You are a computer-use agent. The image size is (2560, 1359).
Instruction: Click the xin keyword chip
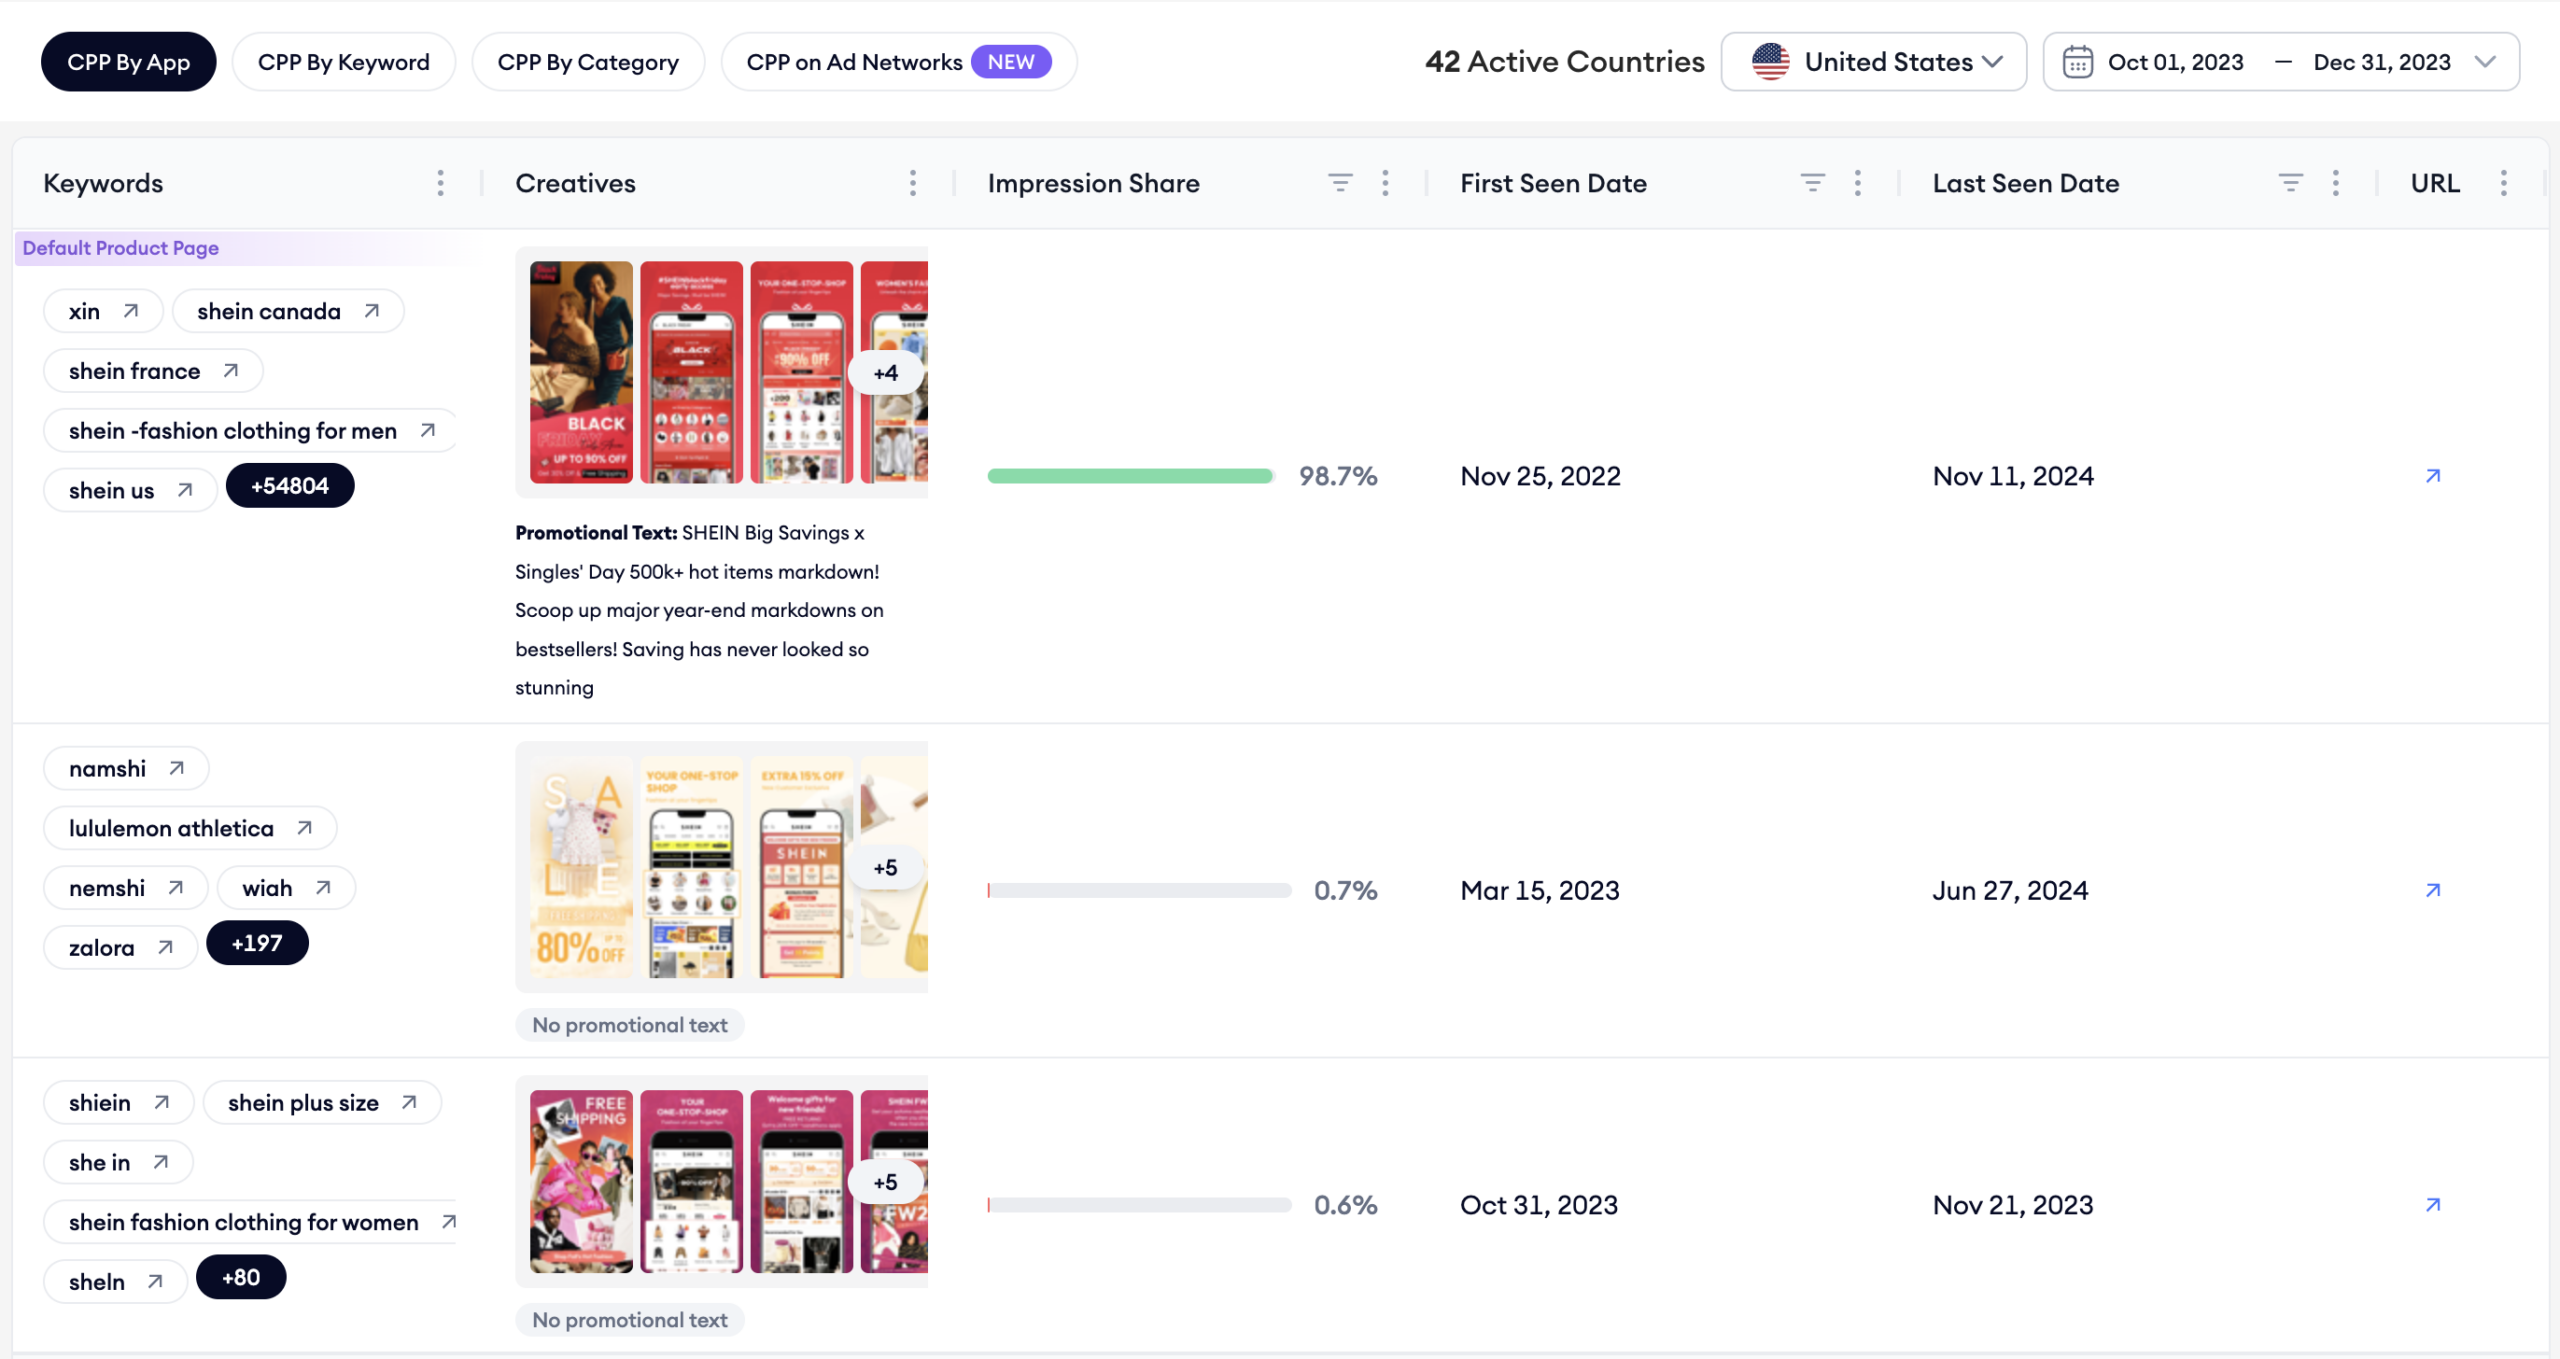(103, 311)
